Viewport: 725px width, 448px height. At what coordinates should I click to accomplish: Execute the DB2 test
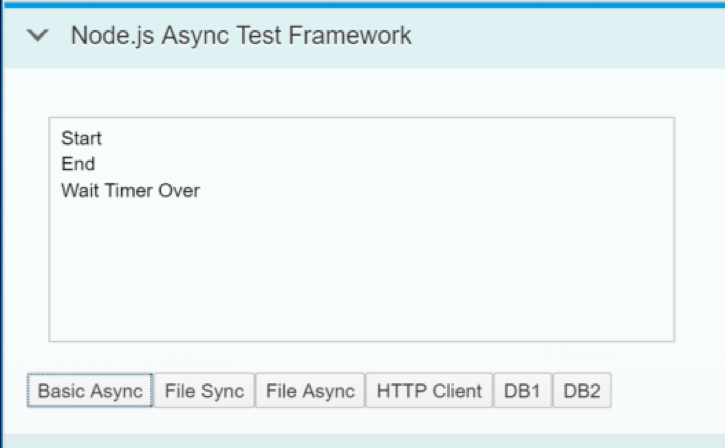(x=582, y=391)
